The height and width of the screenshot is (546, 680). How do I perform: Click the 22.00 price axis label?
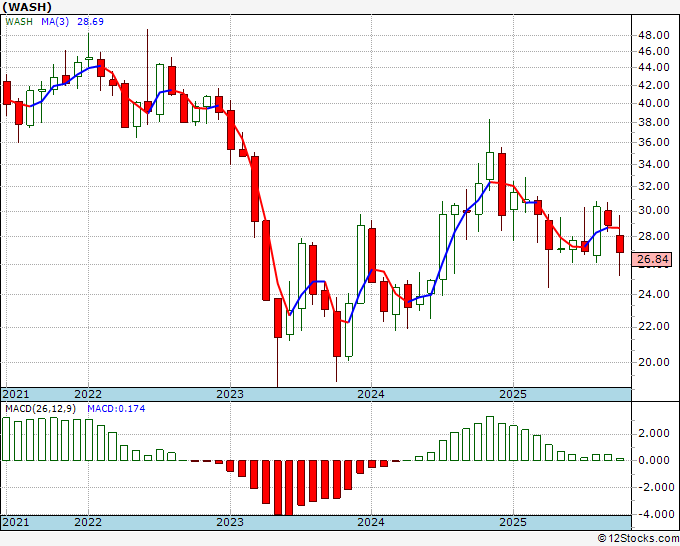click(x=654, y=326)
